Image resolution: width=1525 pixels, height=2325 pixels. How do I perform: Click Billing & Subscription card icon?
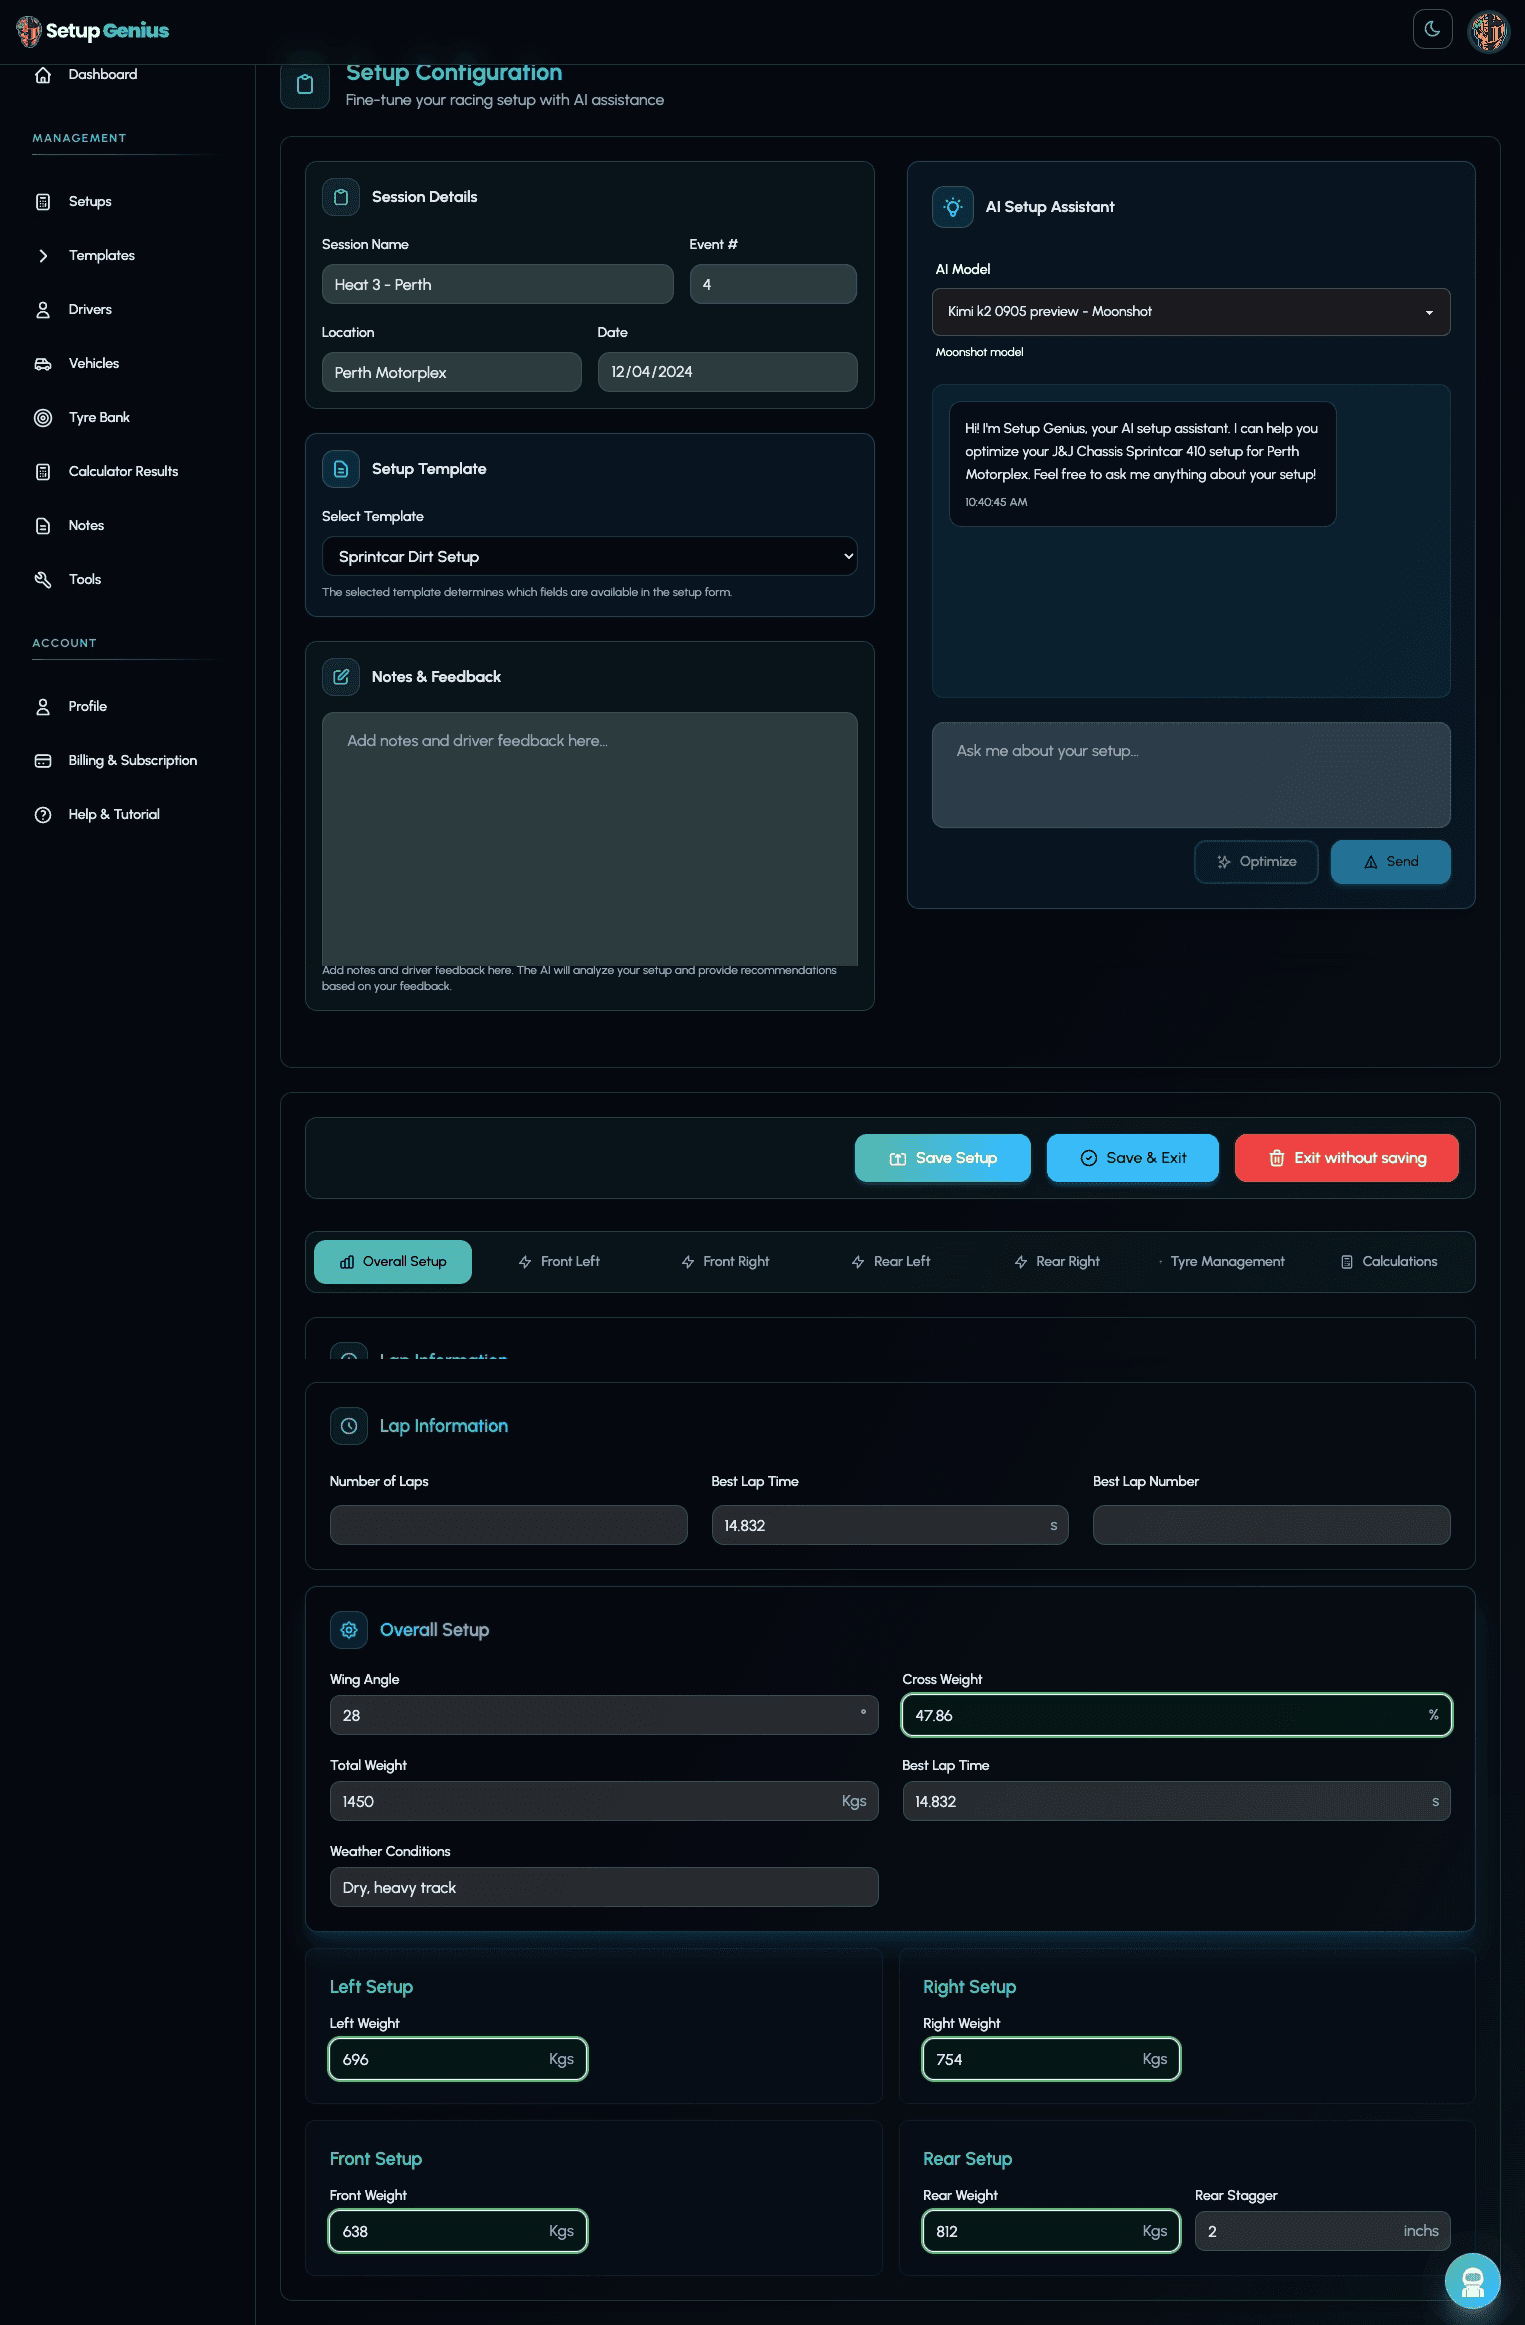tap(43, 761)
